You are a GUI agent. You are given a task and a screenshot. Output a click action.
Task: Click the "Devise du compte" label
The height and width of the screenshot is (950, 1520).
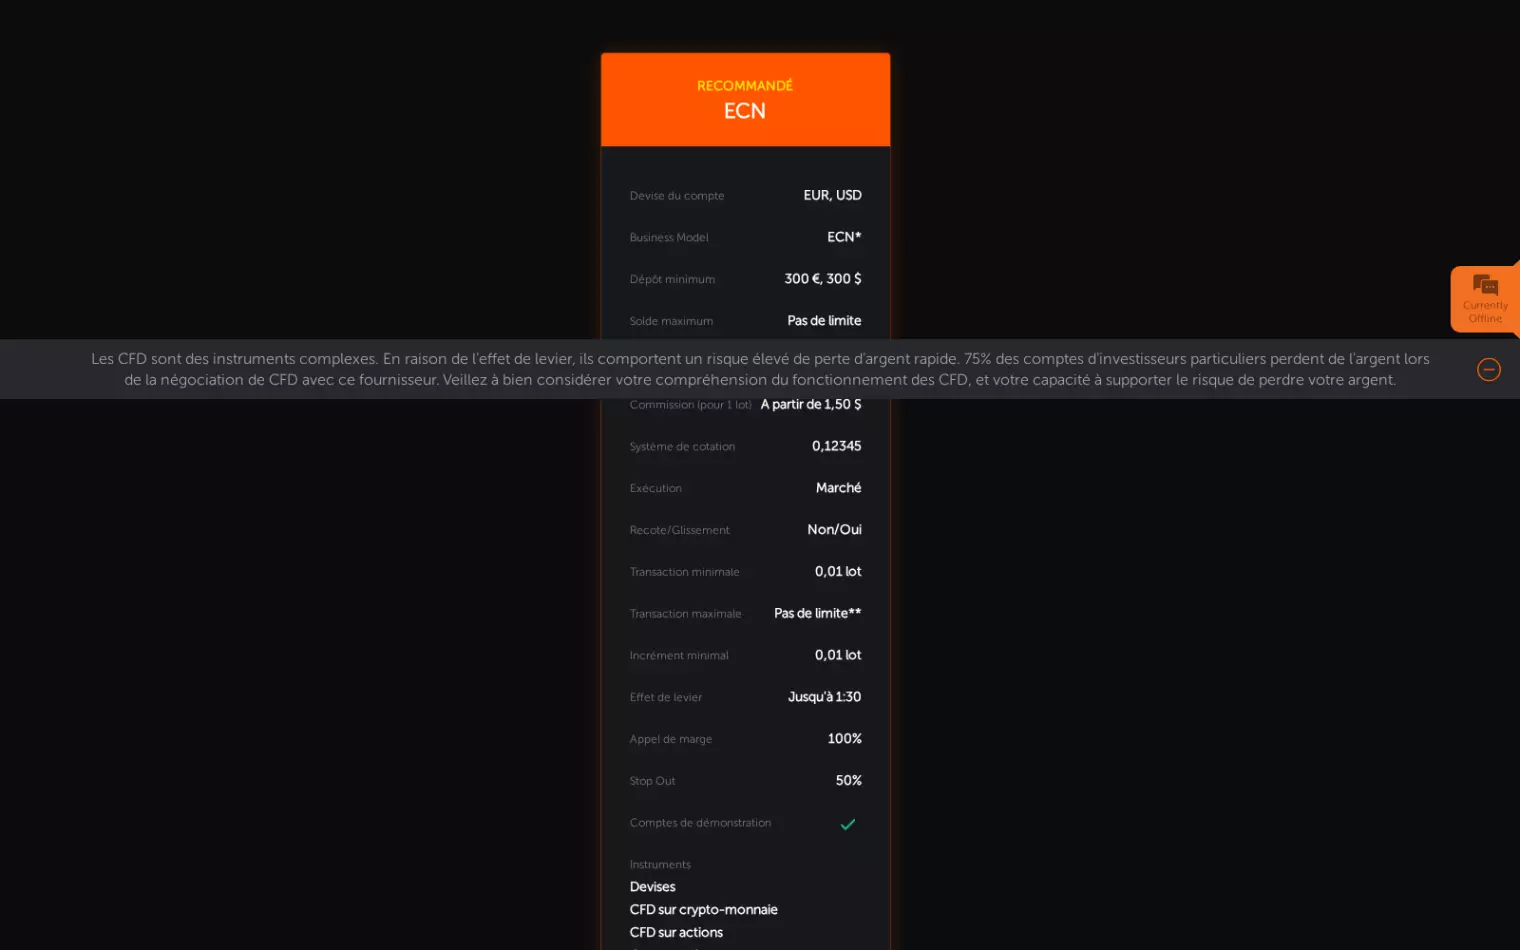tap(677, 196)
